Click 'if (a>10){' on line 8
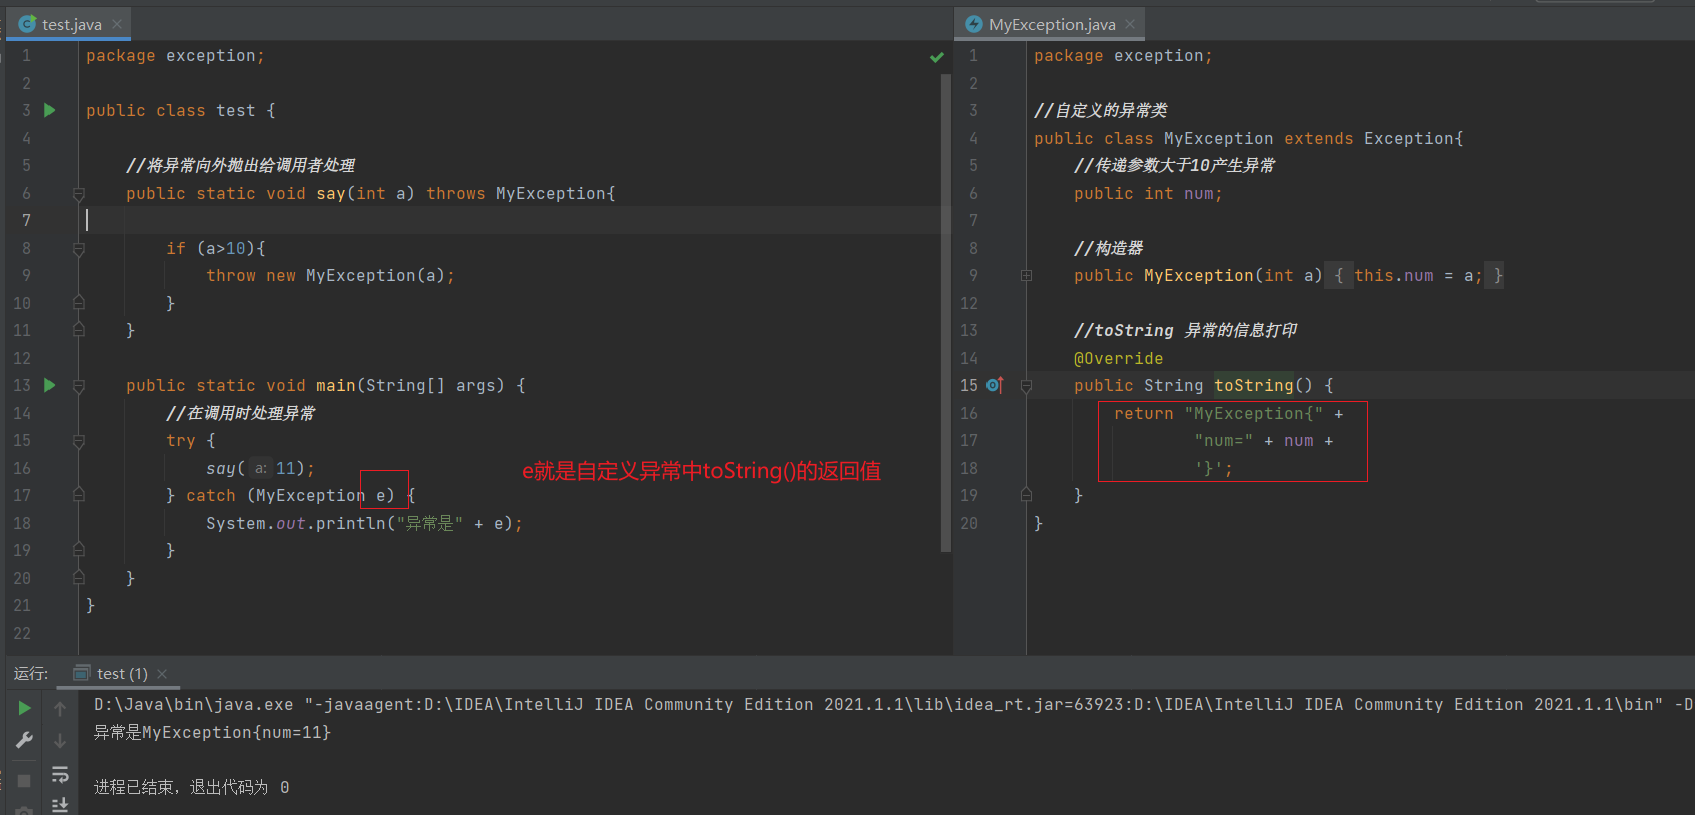This screenshot has height=815, width=1695. tap(216, 248)
